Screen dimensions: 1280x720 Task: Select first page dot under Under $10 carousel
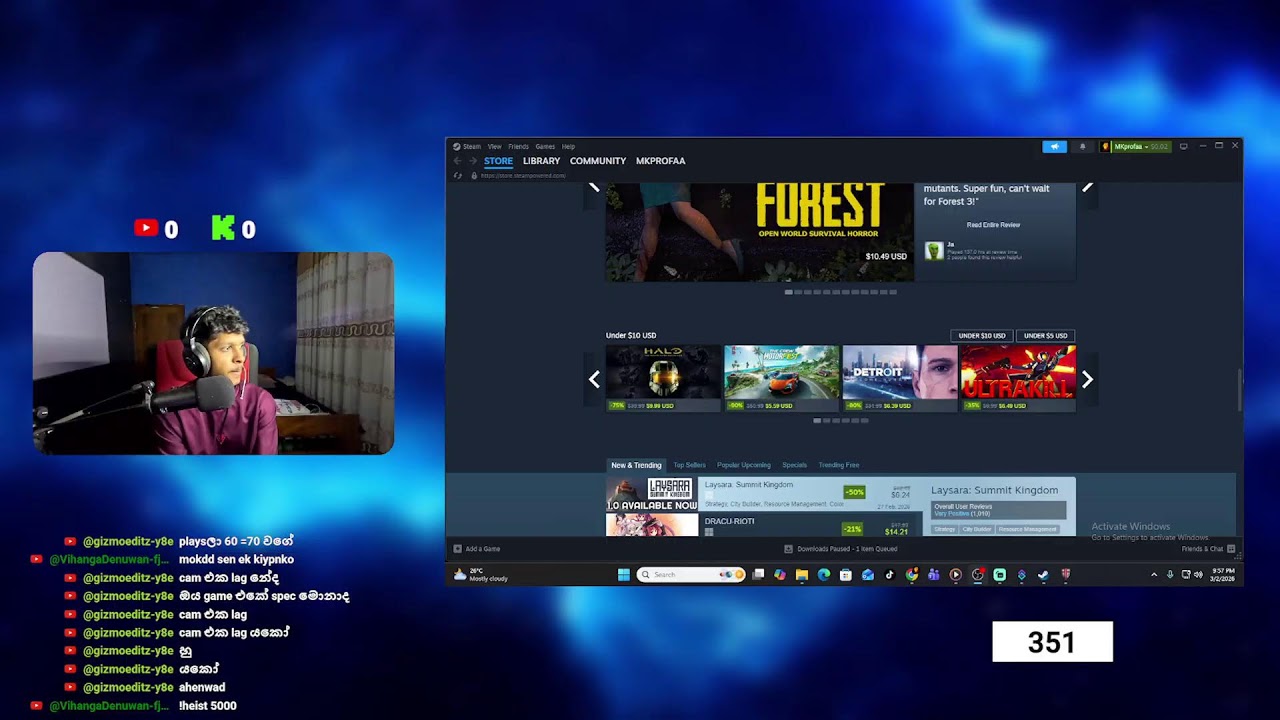coord(817,421)
